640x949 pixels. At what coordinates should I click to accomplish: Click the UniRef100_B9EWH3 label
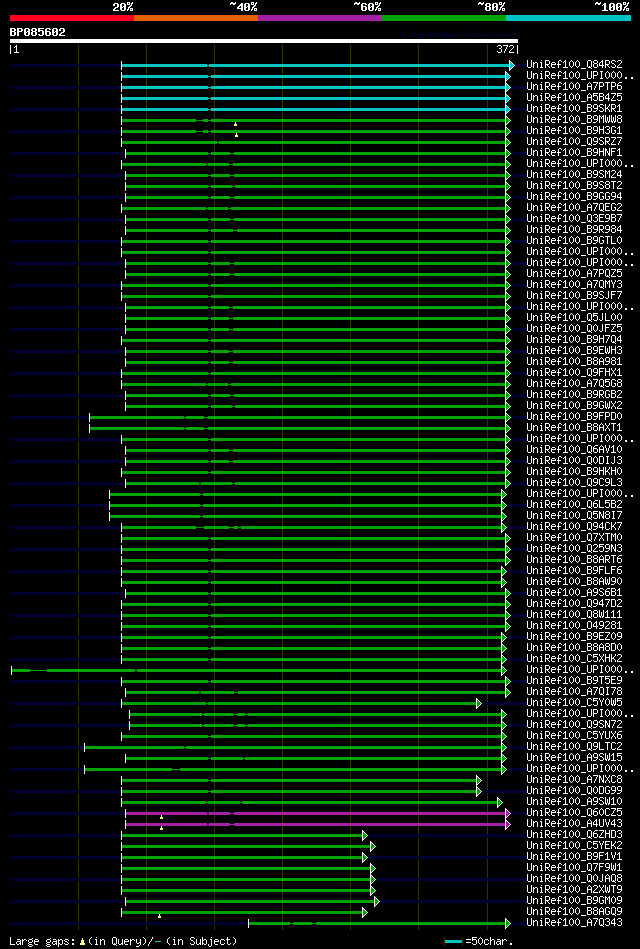[x=574, y=351]
